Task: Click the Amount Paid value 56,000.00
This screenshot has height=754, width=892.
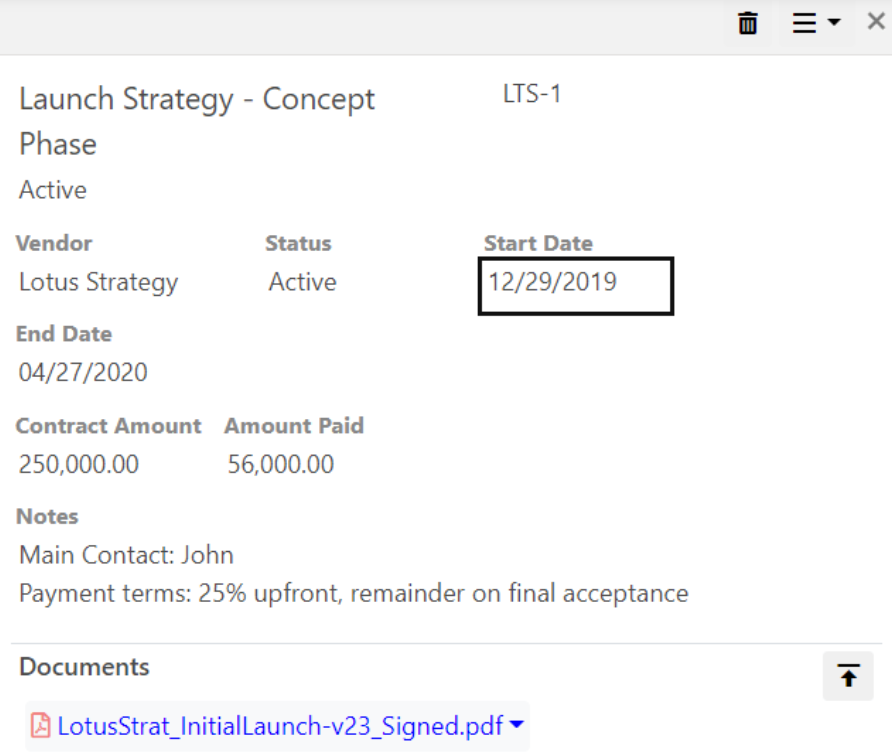Action: [x=281, y=464]
